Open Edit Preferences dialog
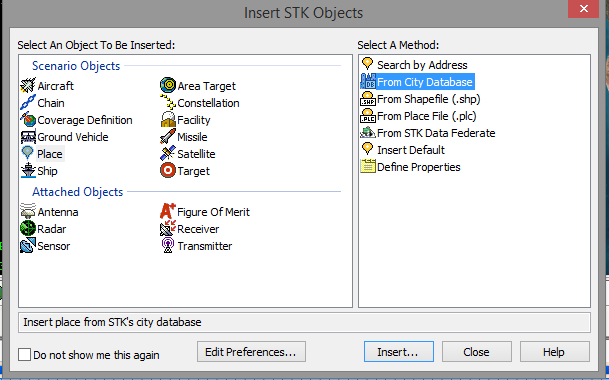Image resolution: width=609 pixels, height=380 pixels. point(251,352)
